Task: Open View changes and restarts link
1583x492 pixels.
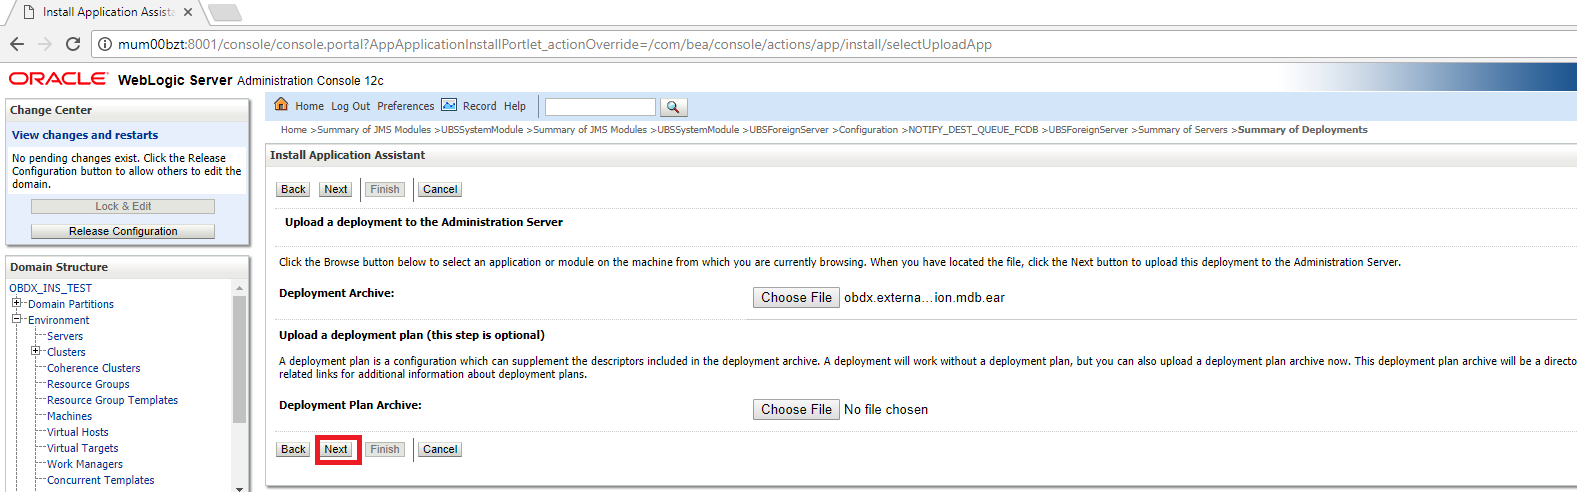Action: point(85,135)
